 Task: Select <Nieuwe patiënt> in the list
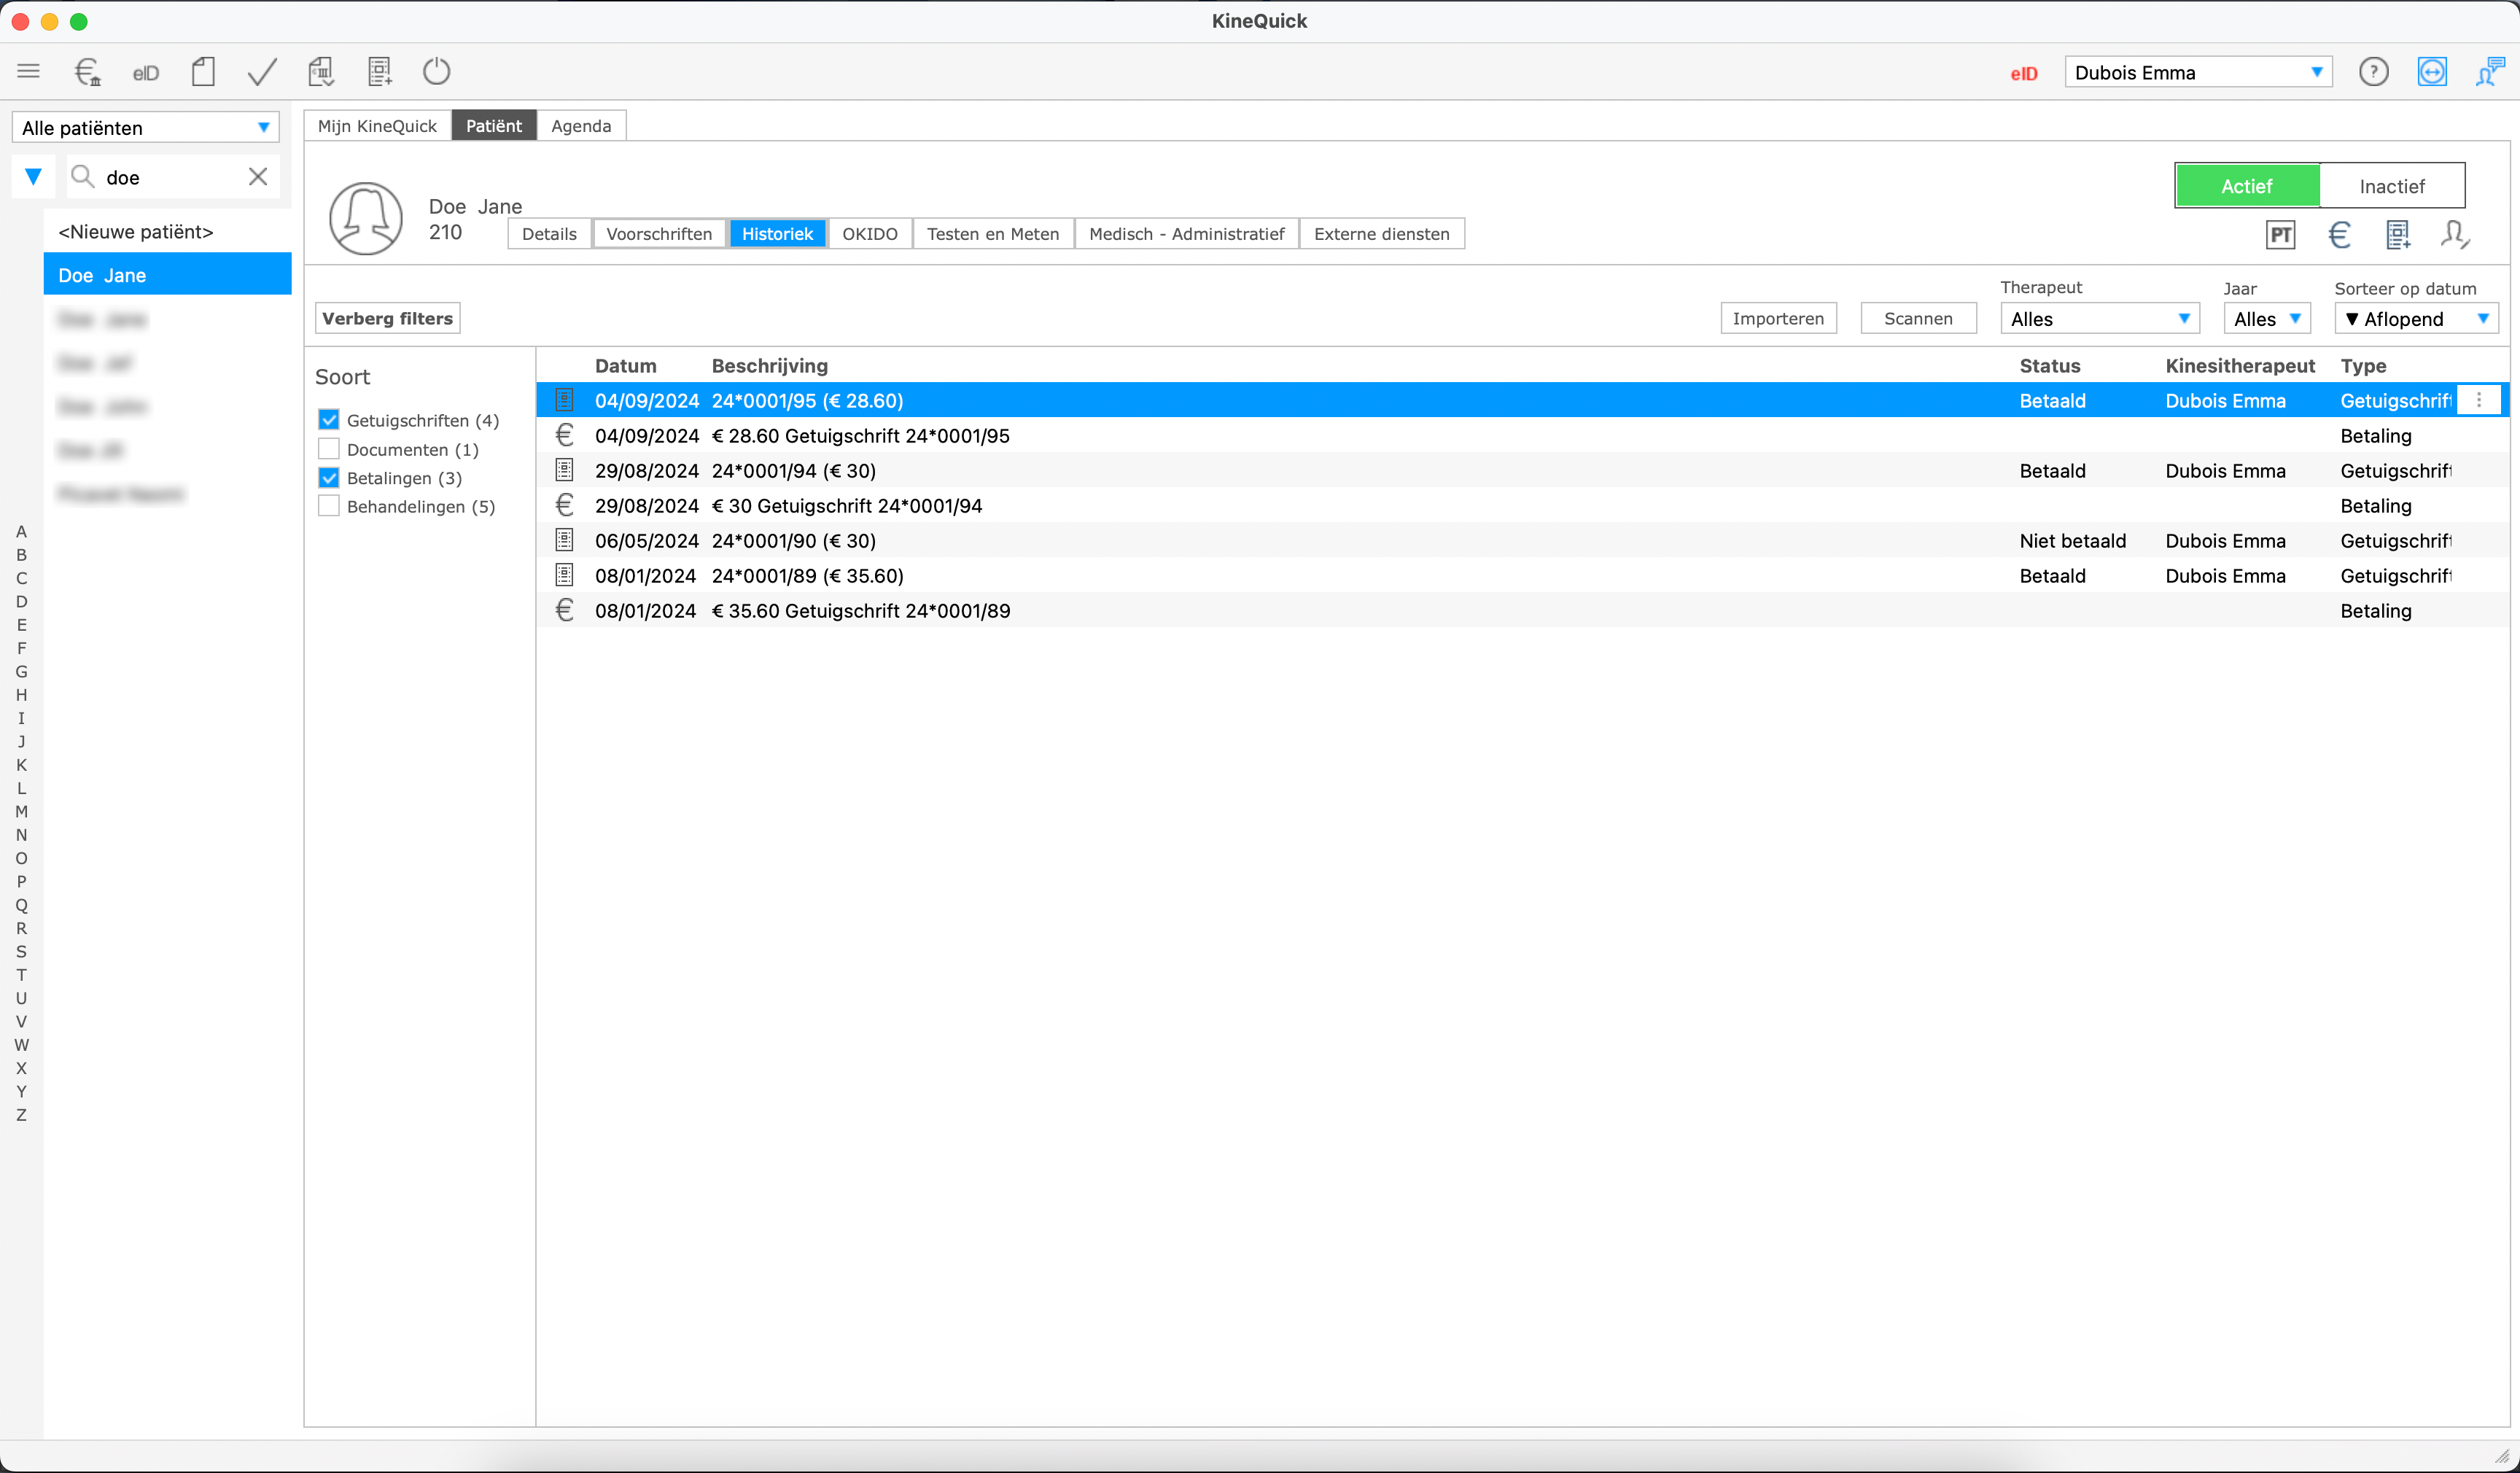168,231
